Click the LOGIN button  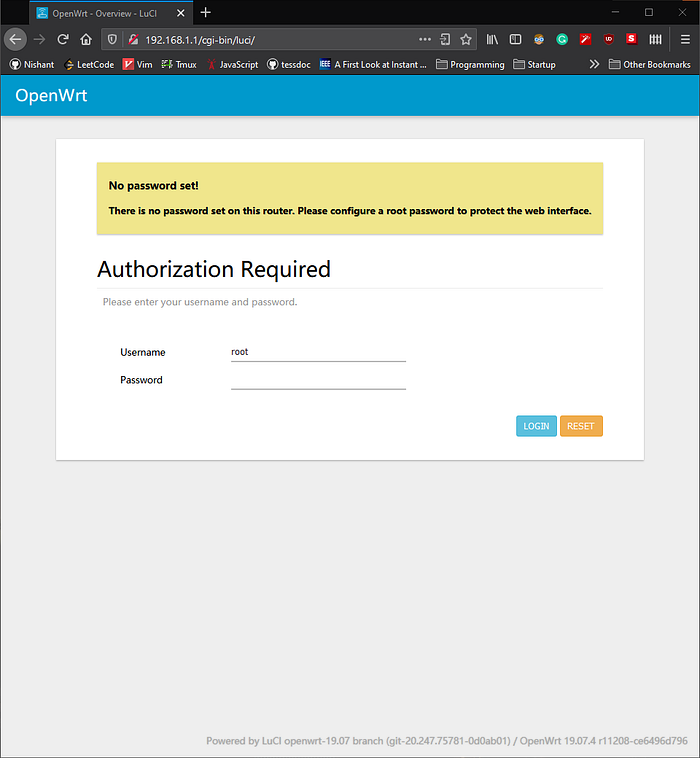pyautogui.click(x=536, y=426)
